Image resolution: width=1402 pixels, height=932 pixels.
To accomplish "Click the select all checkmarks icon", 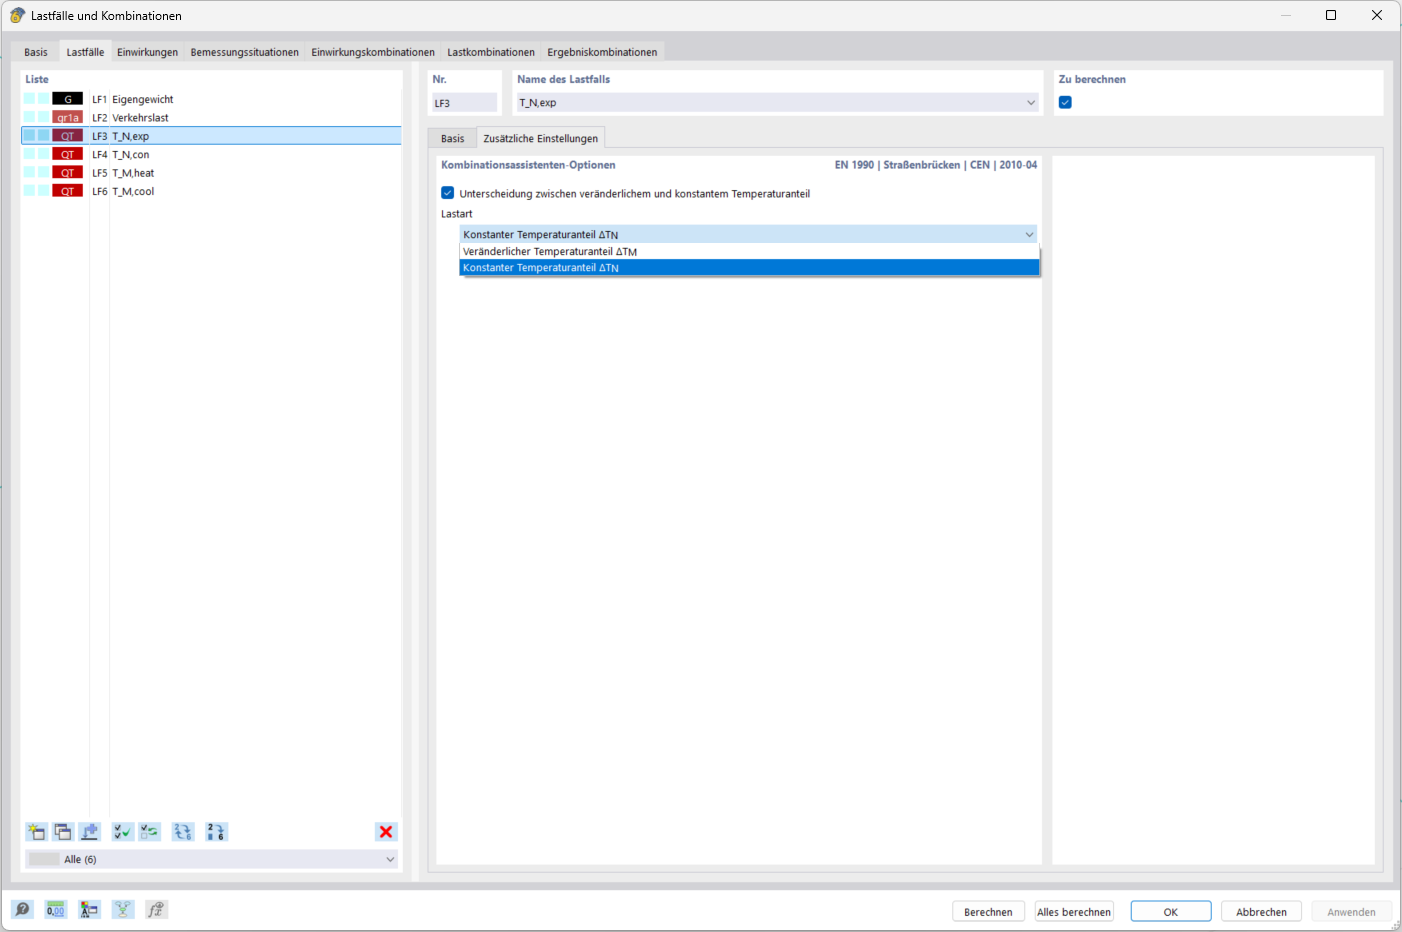I will 123,832.
